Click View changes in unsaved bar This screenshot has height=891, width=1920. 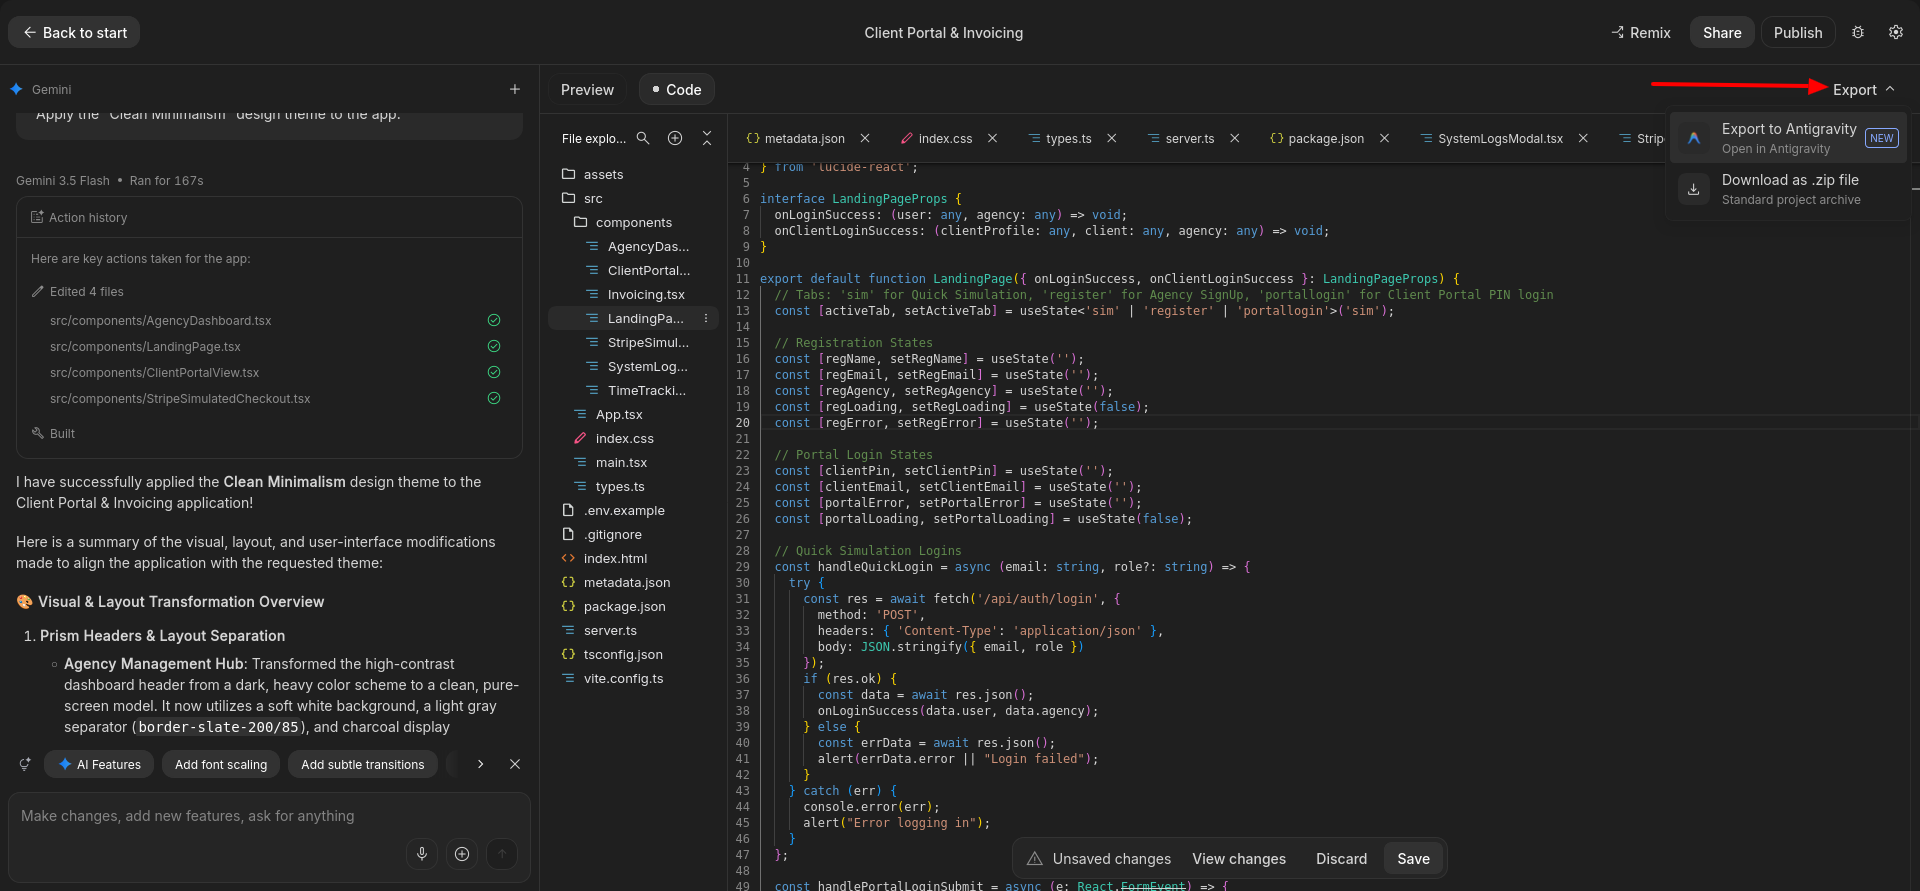(1239, 859)
